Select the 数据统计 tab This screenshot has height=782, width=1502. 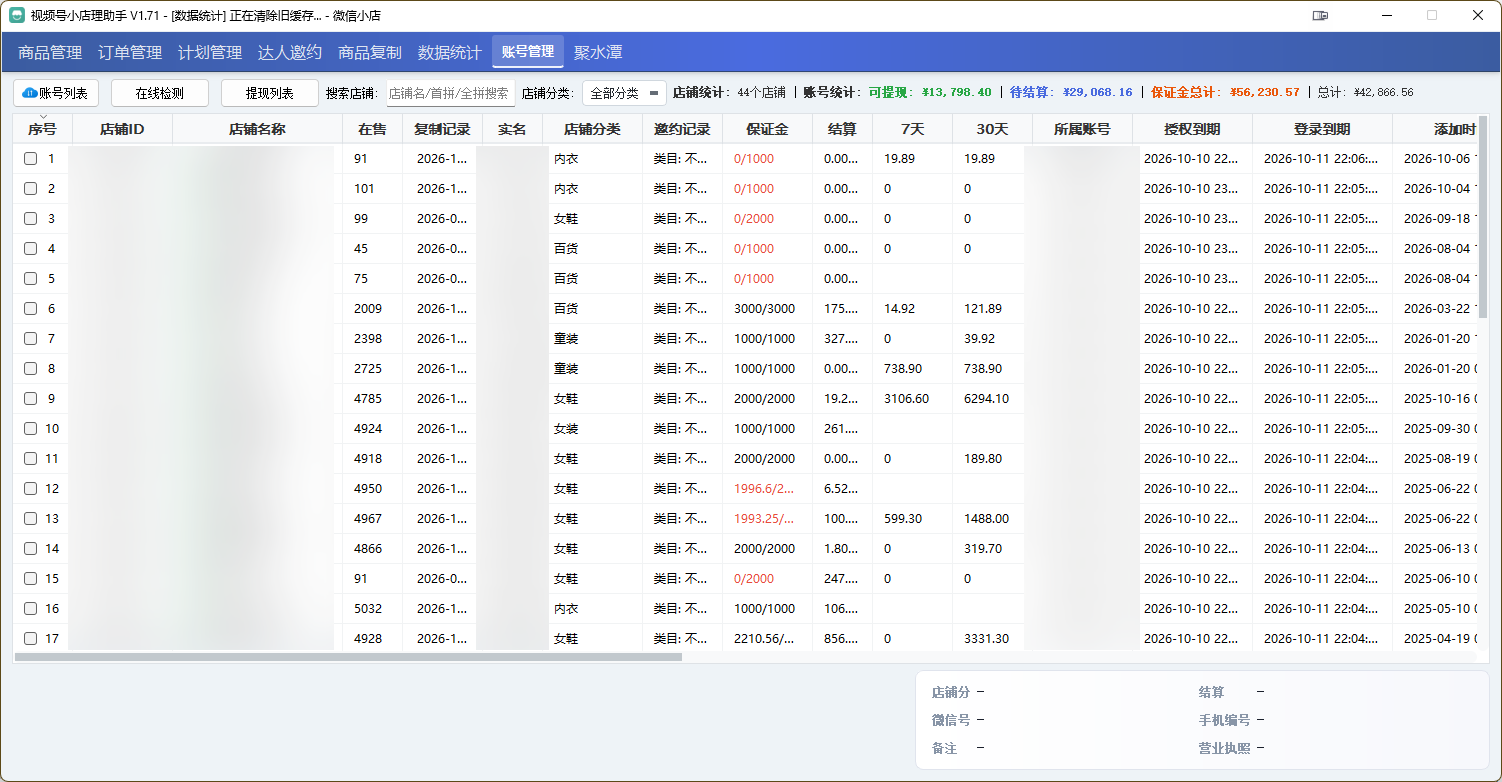(x=450, y=52)
